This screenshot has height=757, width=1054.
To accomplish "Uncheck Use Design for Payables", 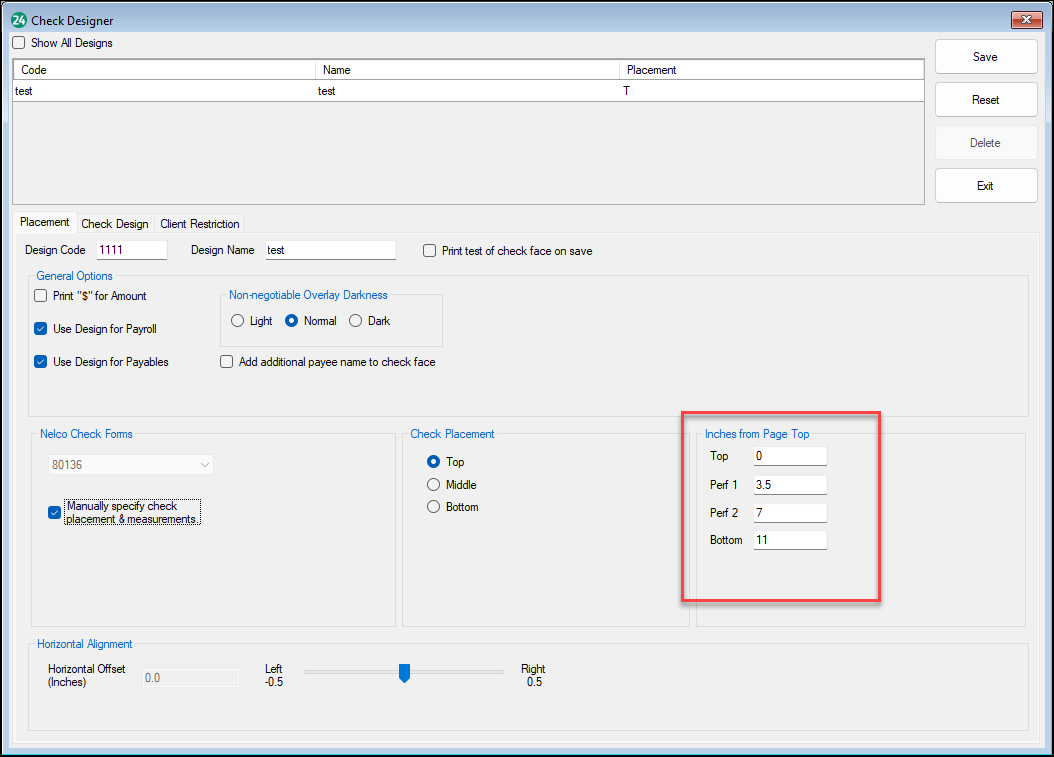I will coord(41,362).
